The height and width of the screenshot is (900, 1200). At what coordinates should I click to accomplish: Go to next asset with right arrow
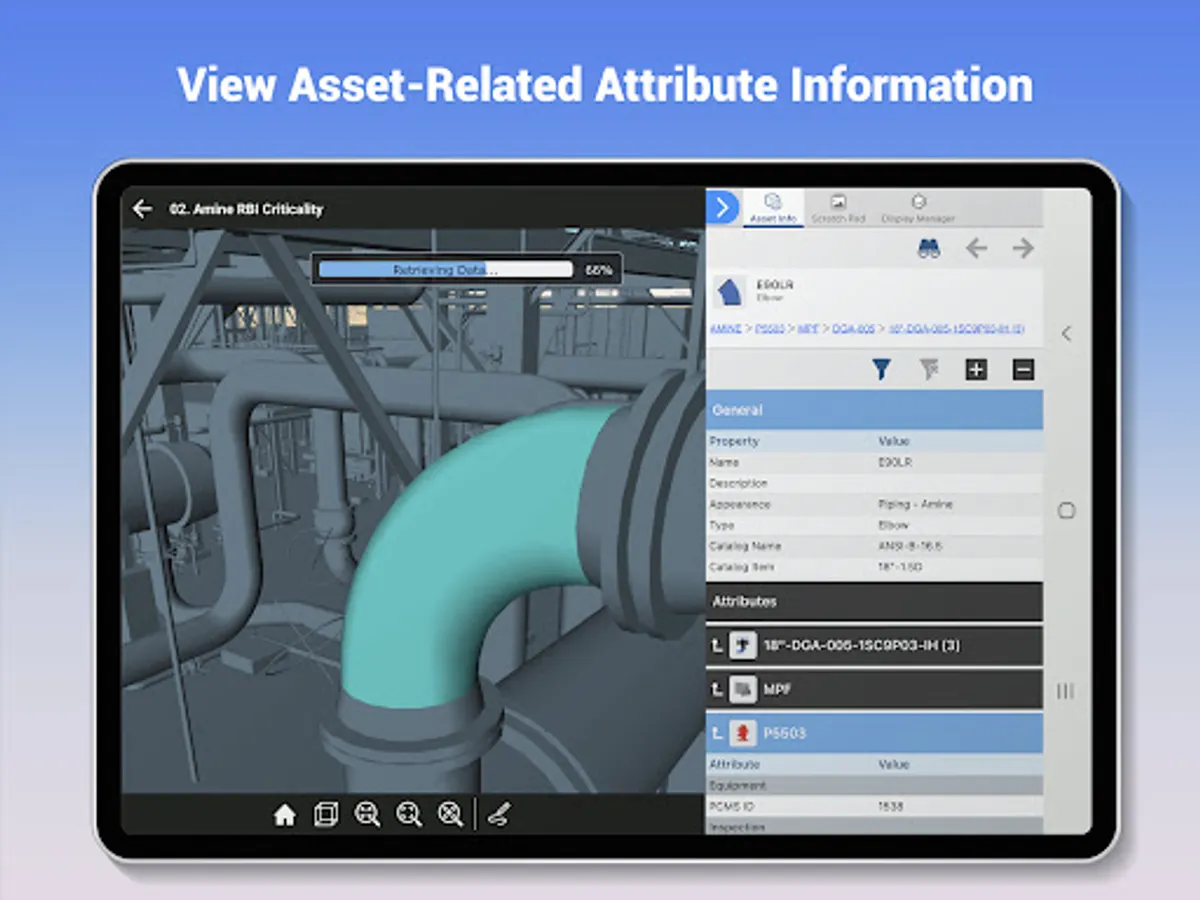coord(1022,249)
